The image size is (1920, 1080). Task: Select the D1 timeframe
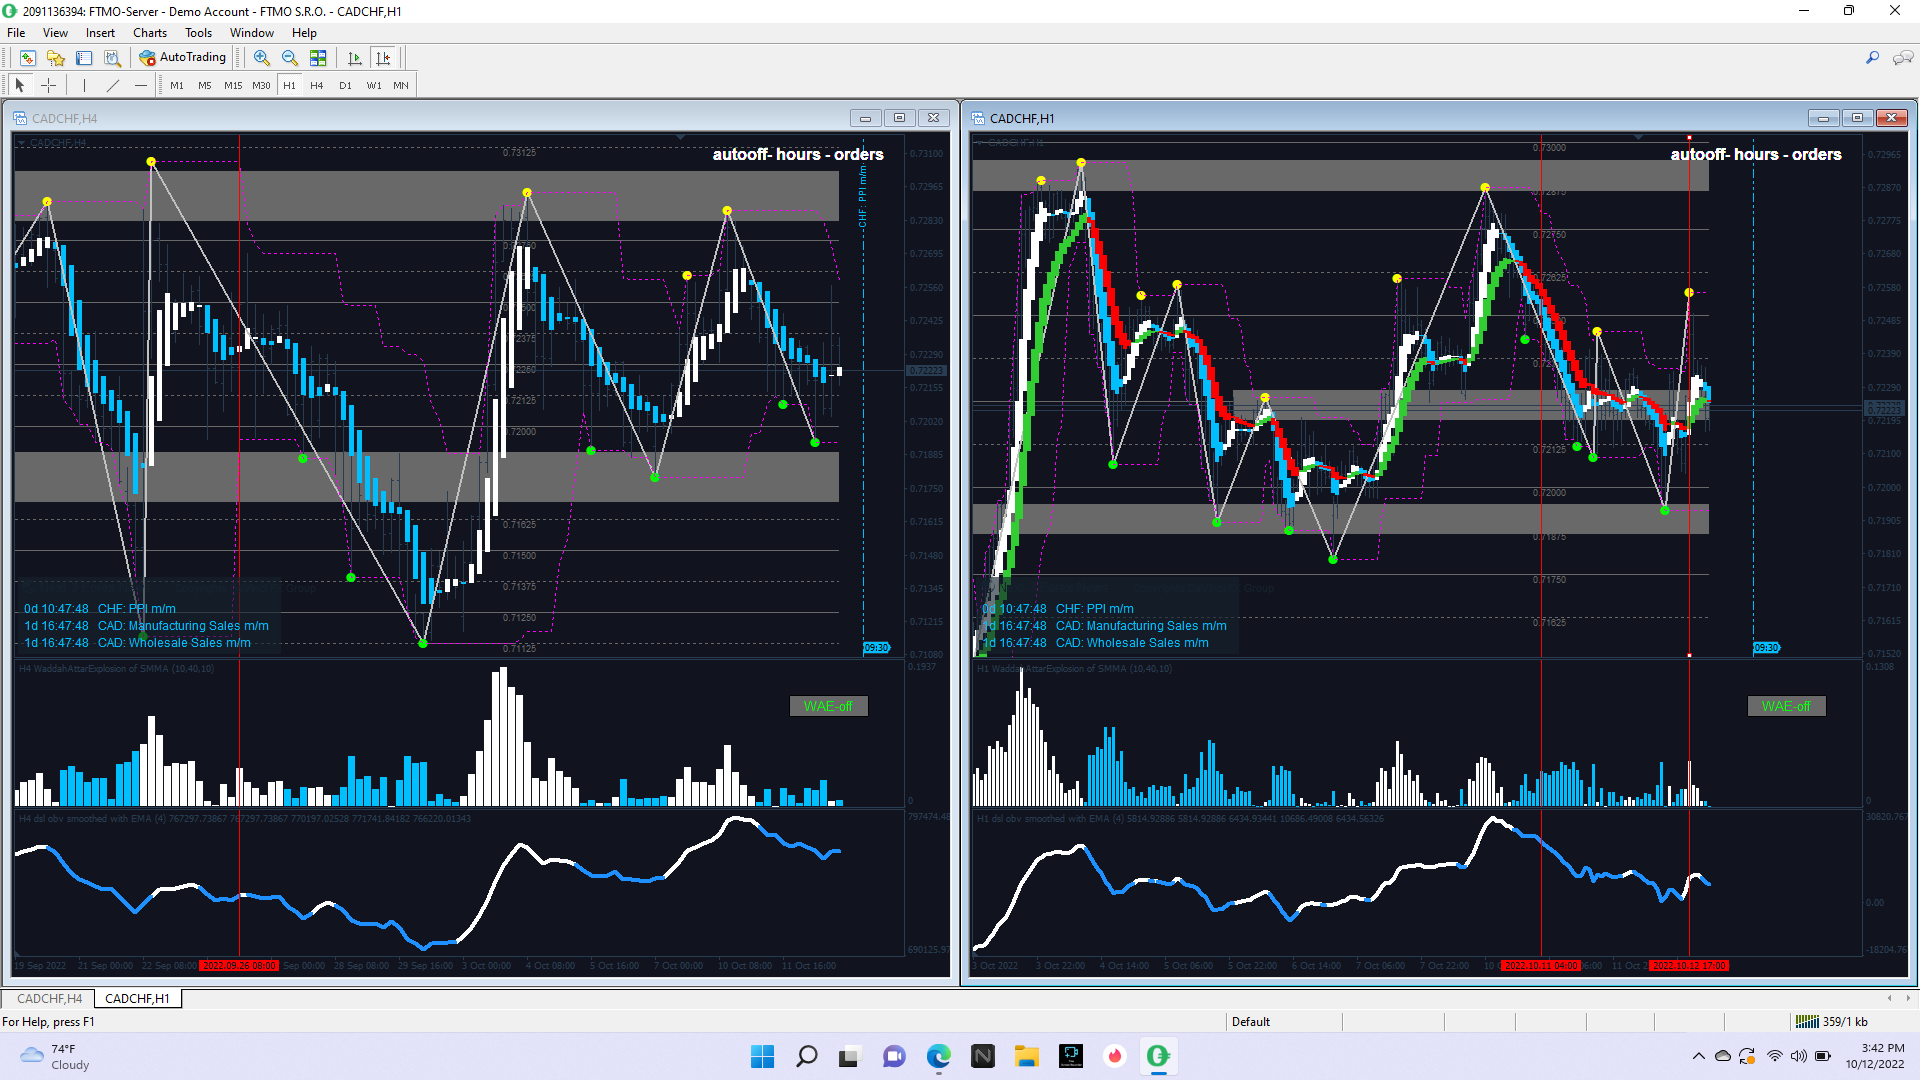tap(345, 85)
